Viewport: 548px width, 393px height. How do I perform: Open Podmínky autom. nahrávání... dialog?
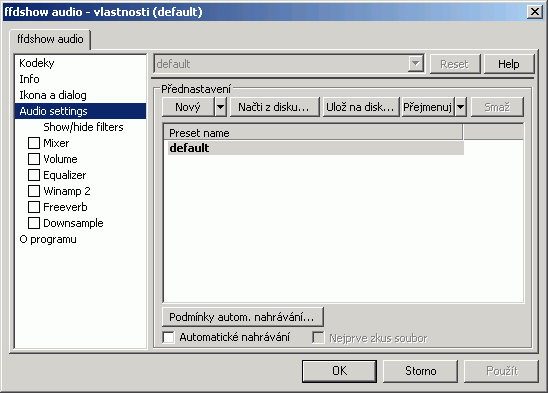(x=242, y=317)
